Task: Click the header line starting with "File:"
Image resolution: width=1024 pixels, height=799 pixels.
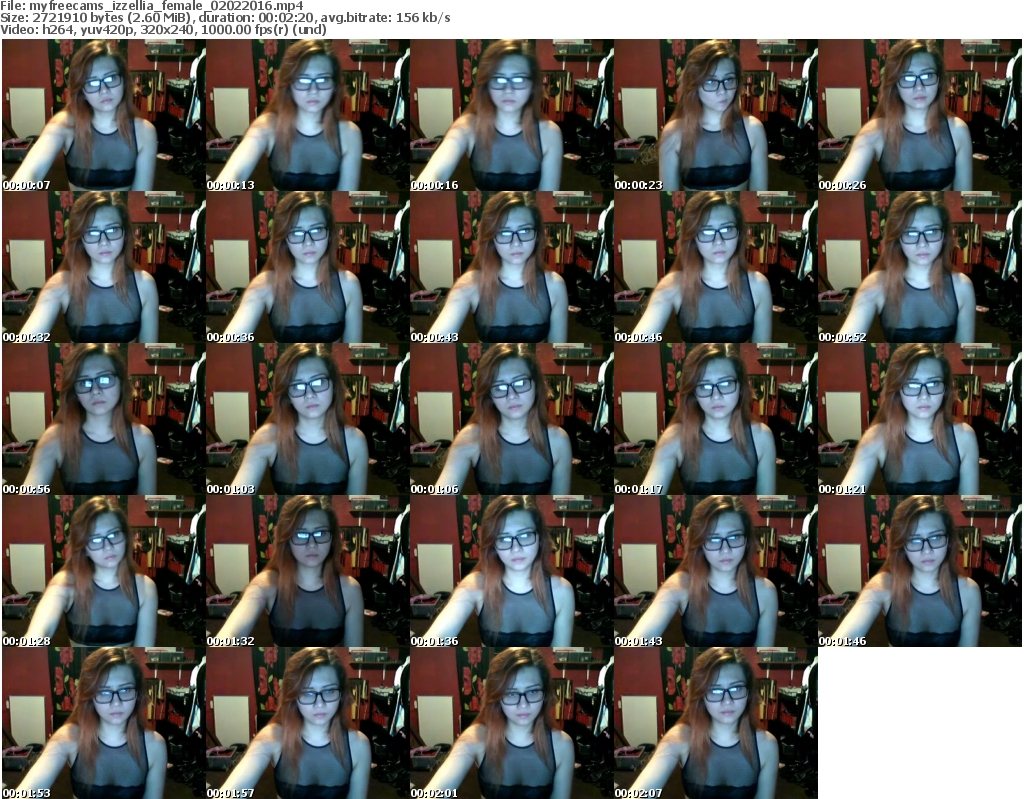Action: point(152,6)
